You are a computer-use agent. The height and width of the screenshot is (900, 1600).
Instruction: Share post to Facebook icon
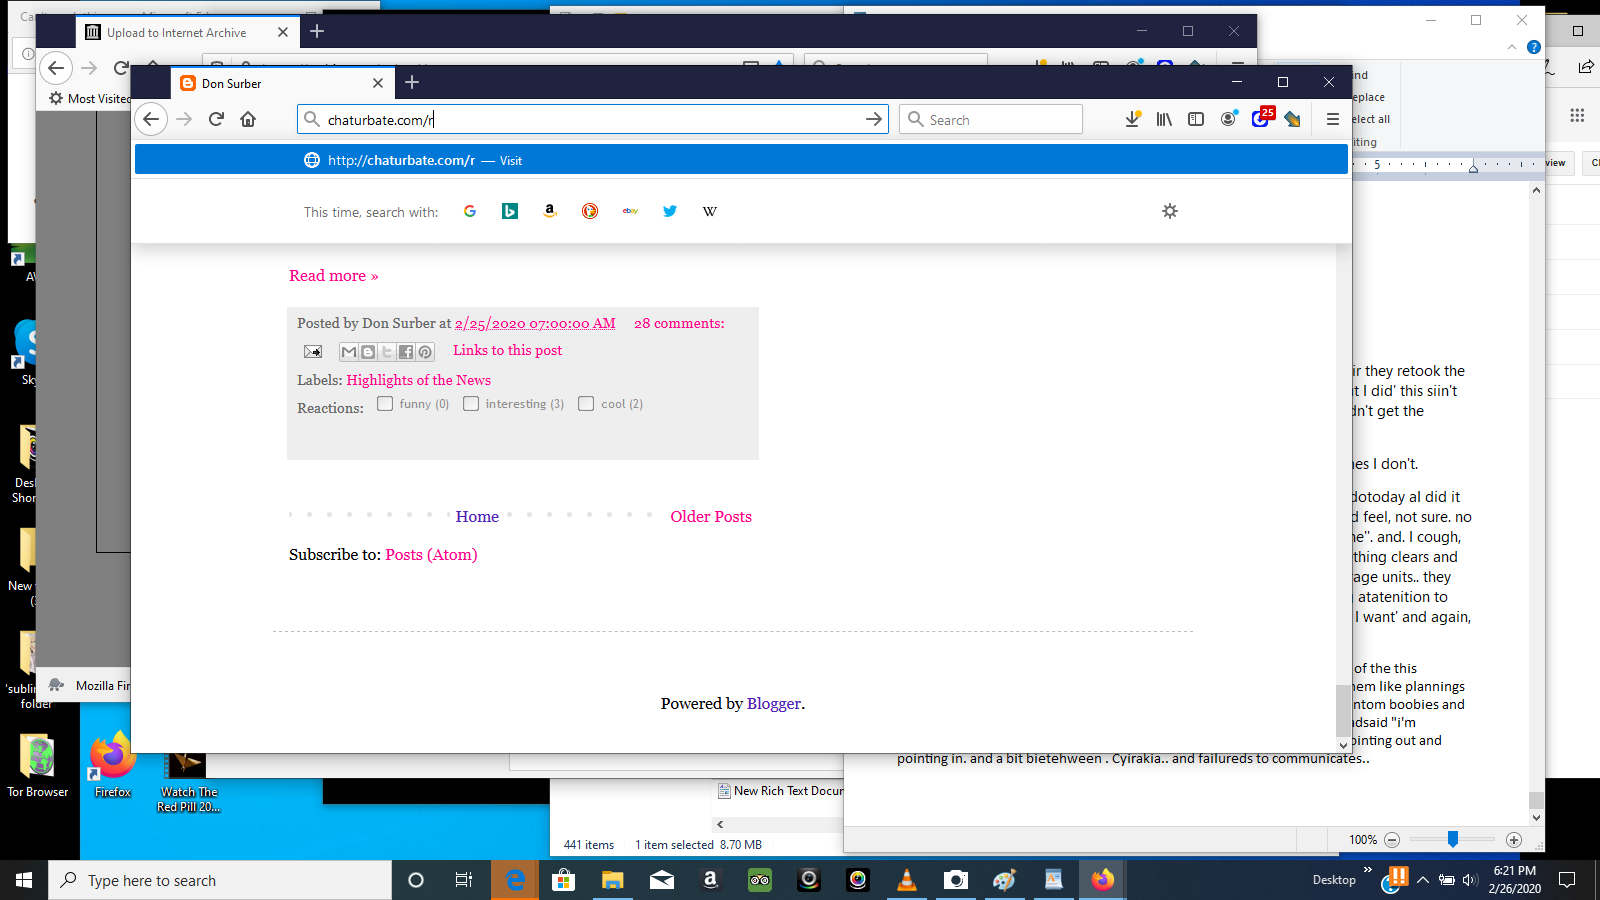[406, 351]
